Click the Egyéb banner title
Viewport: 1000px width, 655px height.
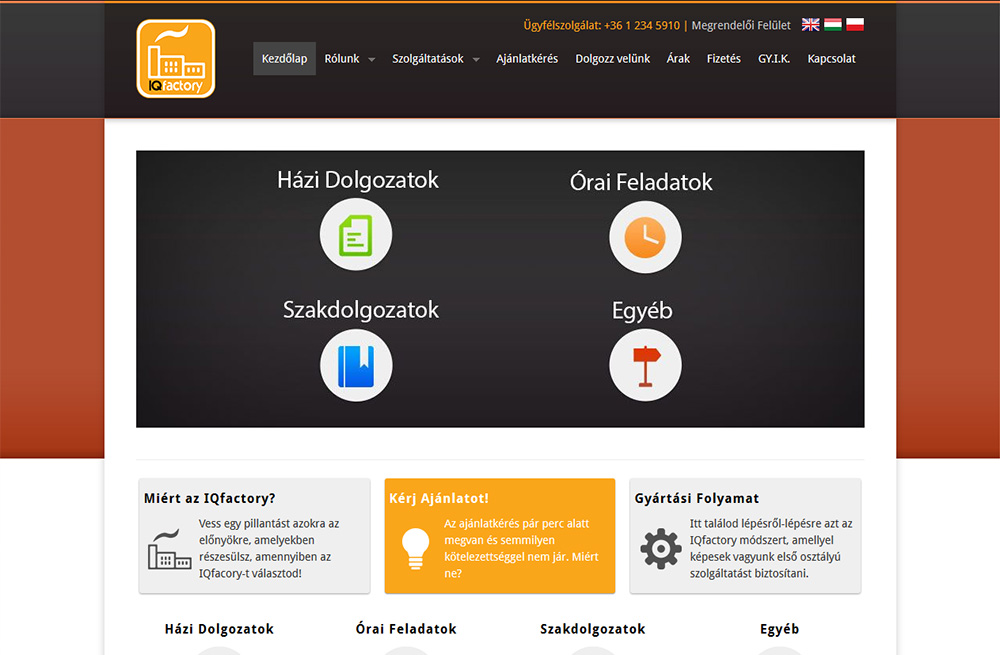pos(642,311)
